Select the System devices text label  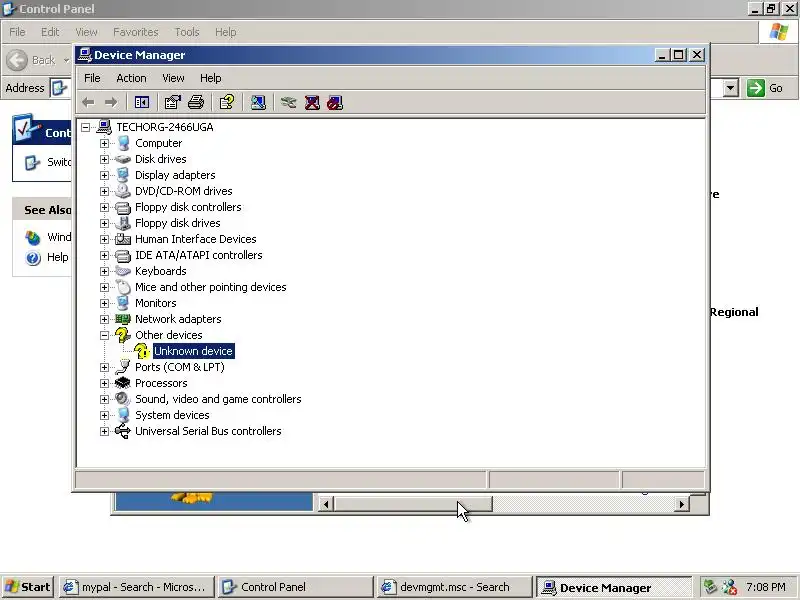tap(172, 415)
